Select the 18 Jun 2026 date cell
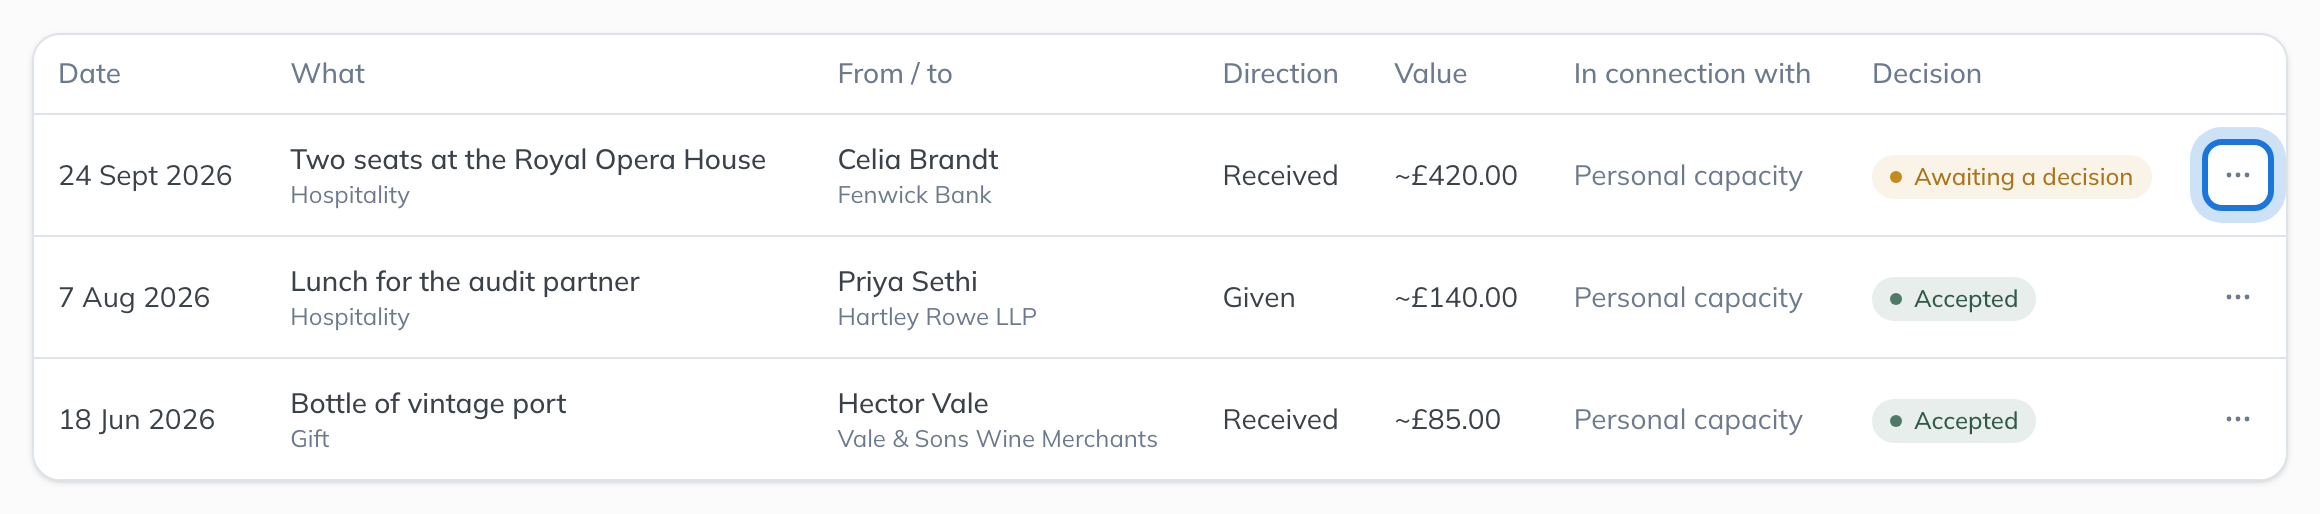This screenshot has height=514, width=2320. 137,420
